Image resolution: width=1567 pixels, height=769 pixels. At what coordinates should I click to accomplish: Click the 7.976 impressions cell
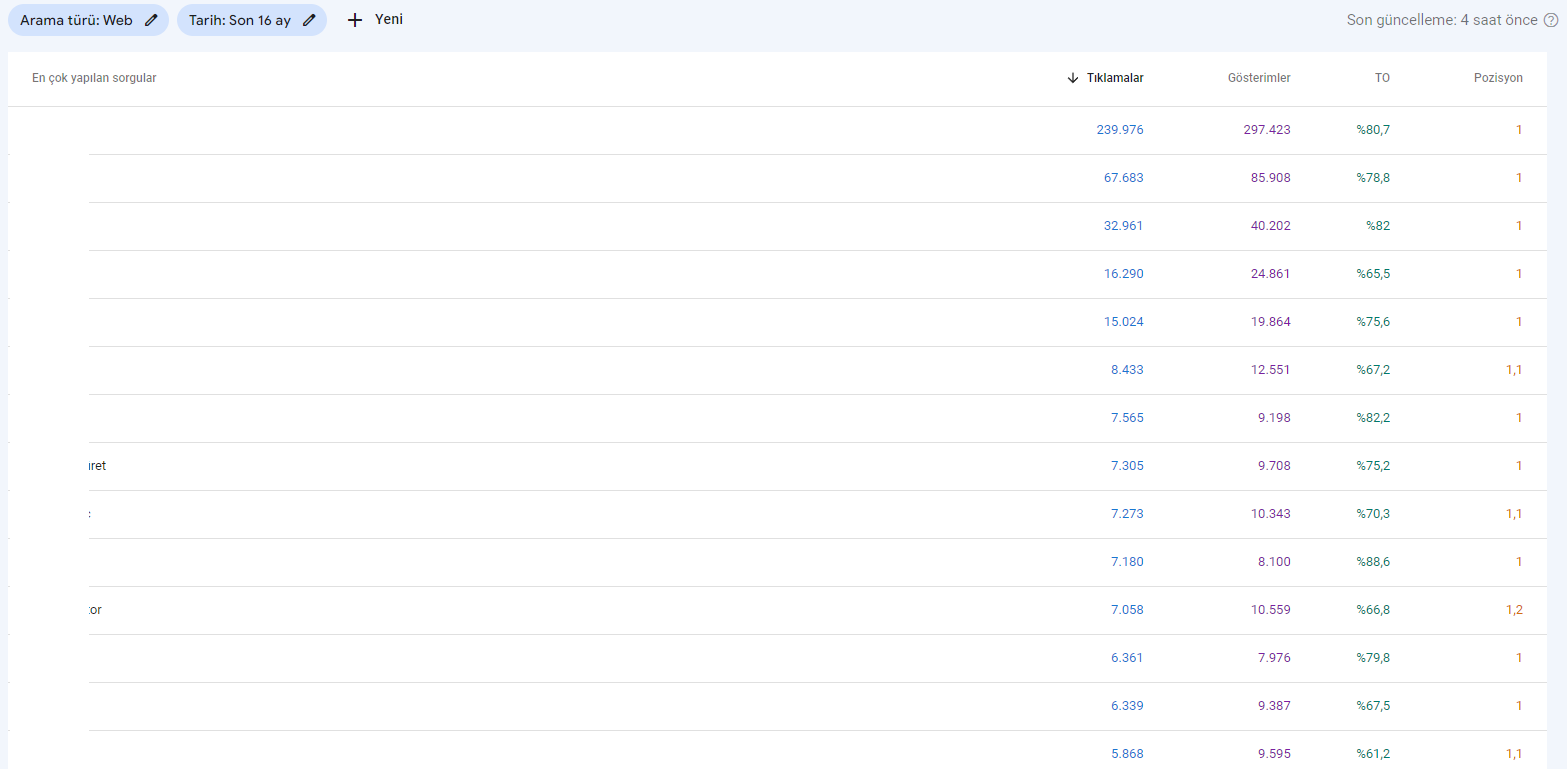tap(1274, 658)
